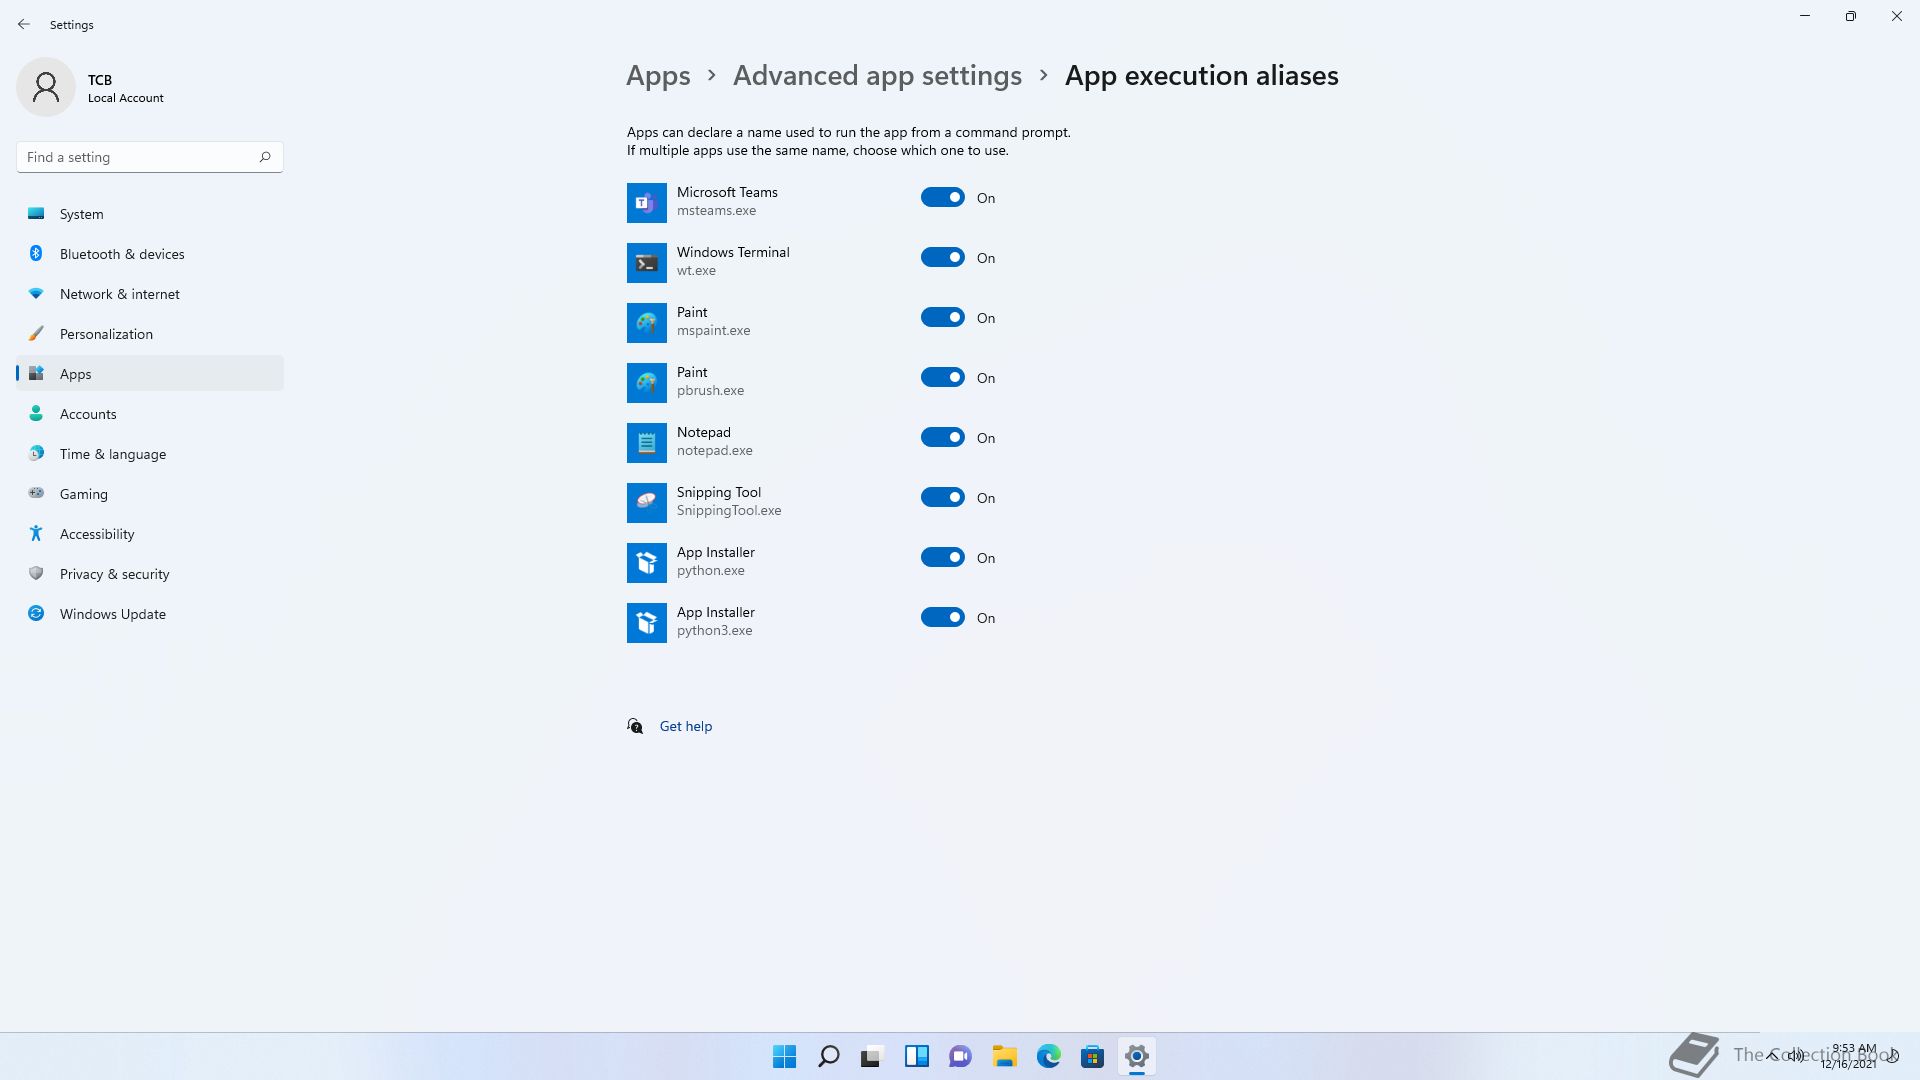Open the Windows Start menu
This screenshot has height=1080, width=1920.
click(785, 1056)
